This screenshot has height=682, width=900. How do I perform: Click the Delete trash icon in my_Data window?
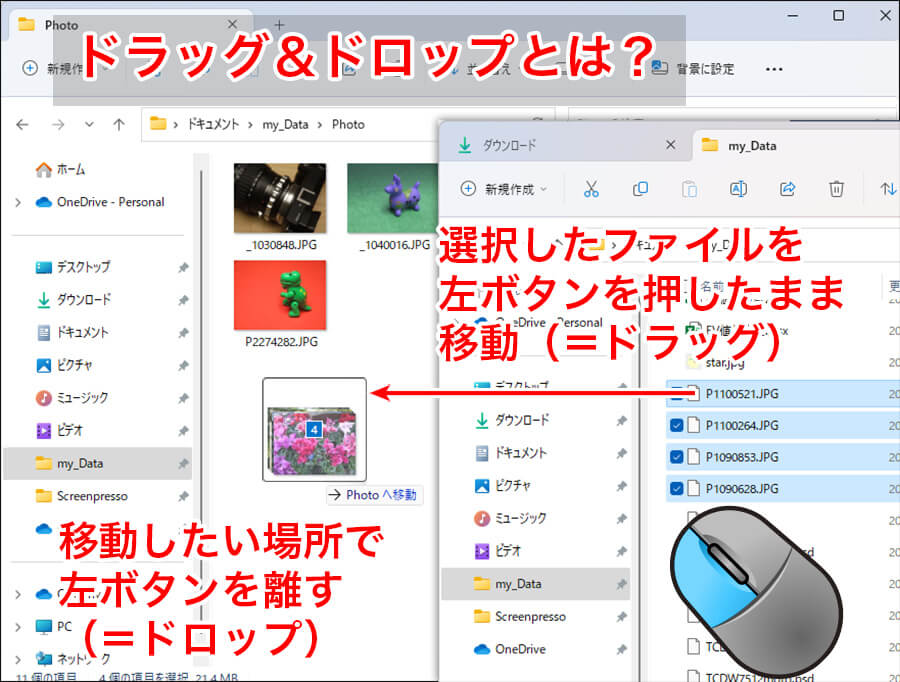click(836, 189)
